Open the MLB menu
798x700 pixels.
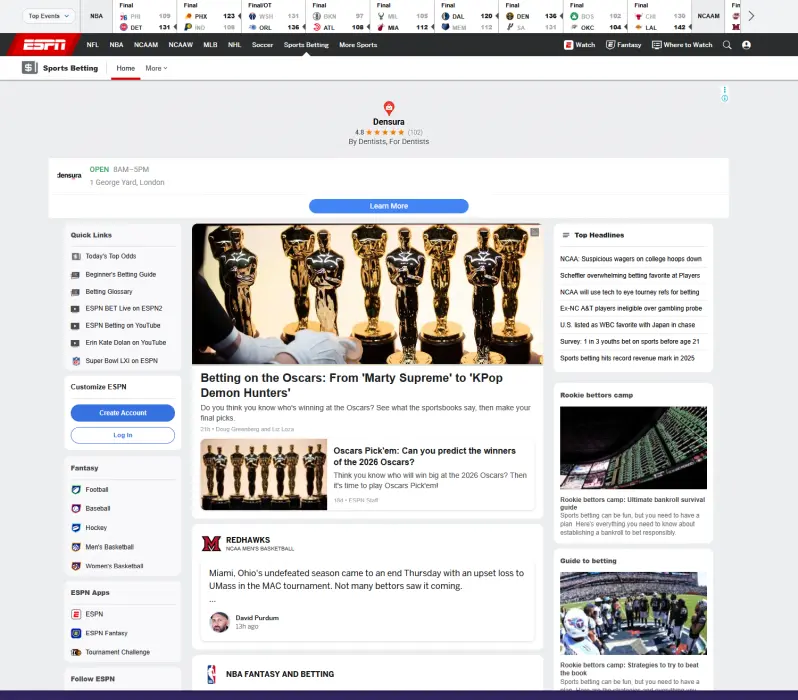[x=210, y=45]
